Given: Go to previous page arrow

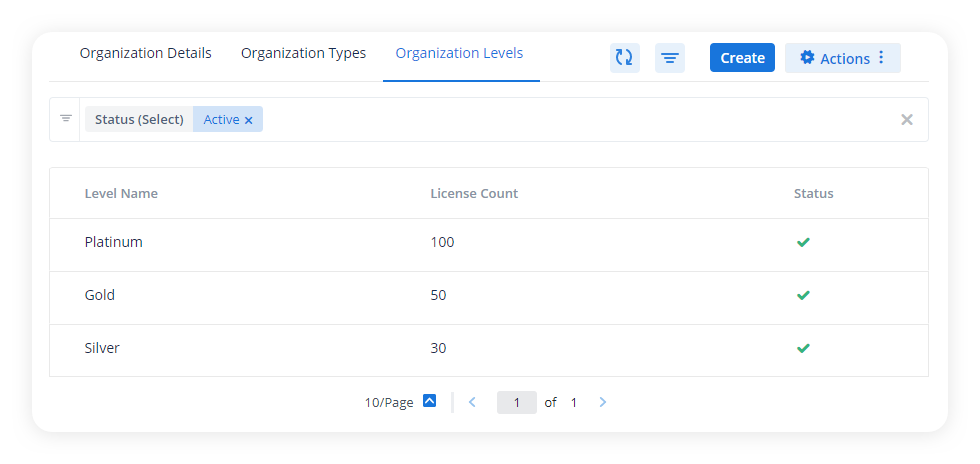Looking at the screenshot, I should pos(472,402).
